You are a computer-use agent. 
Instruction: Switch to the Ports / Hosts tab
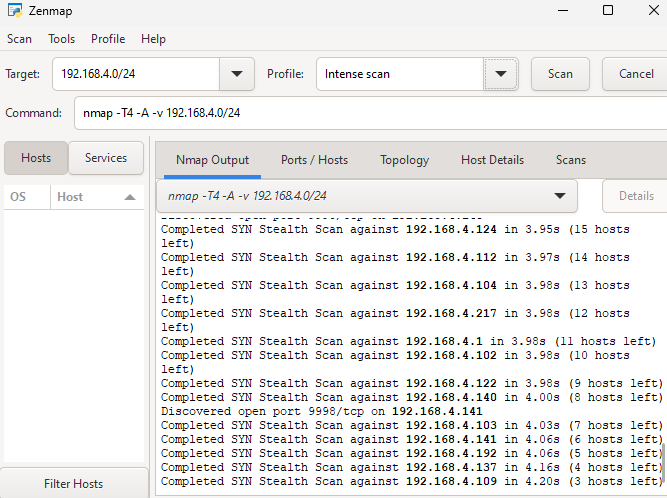pos(314,160)
